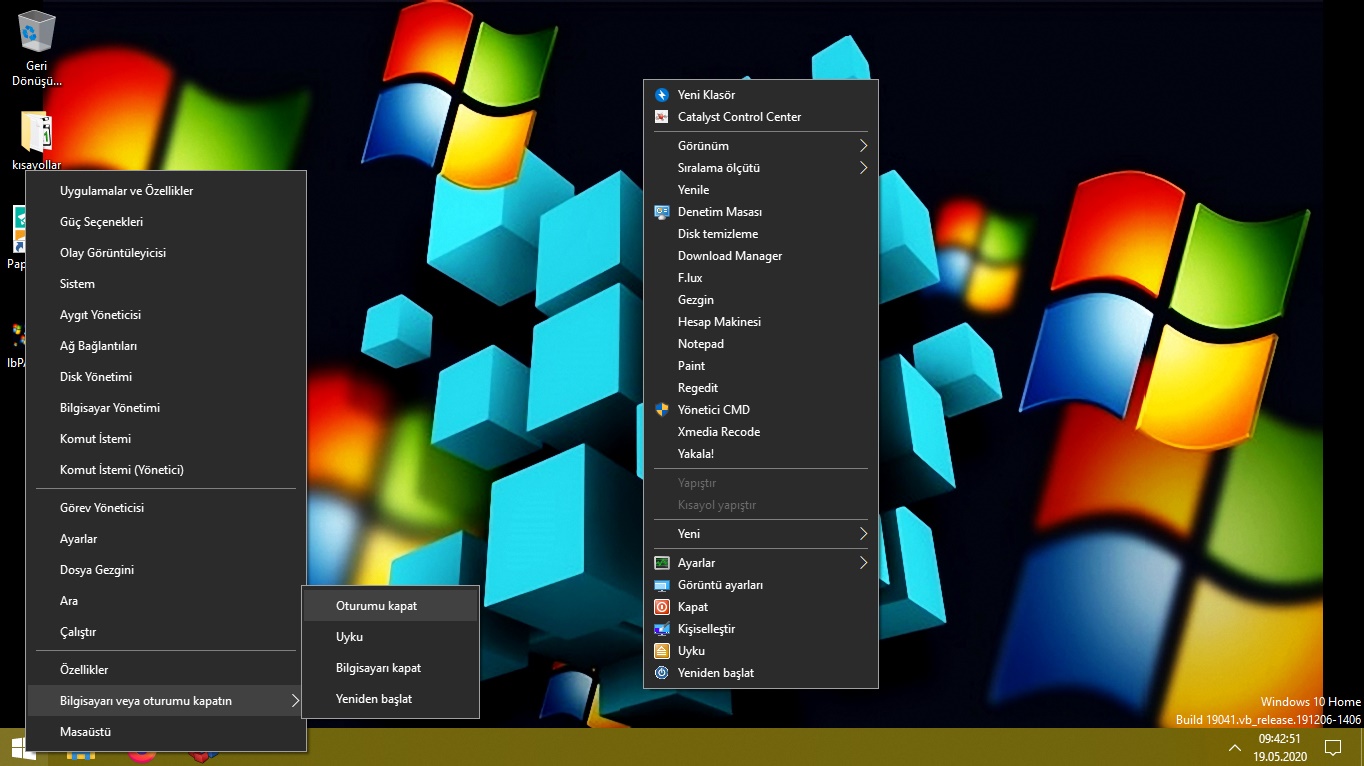
Task: Click the Yönetici CMD shield icon
Action: (x=661, y=410)
